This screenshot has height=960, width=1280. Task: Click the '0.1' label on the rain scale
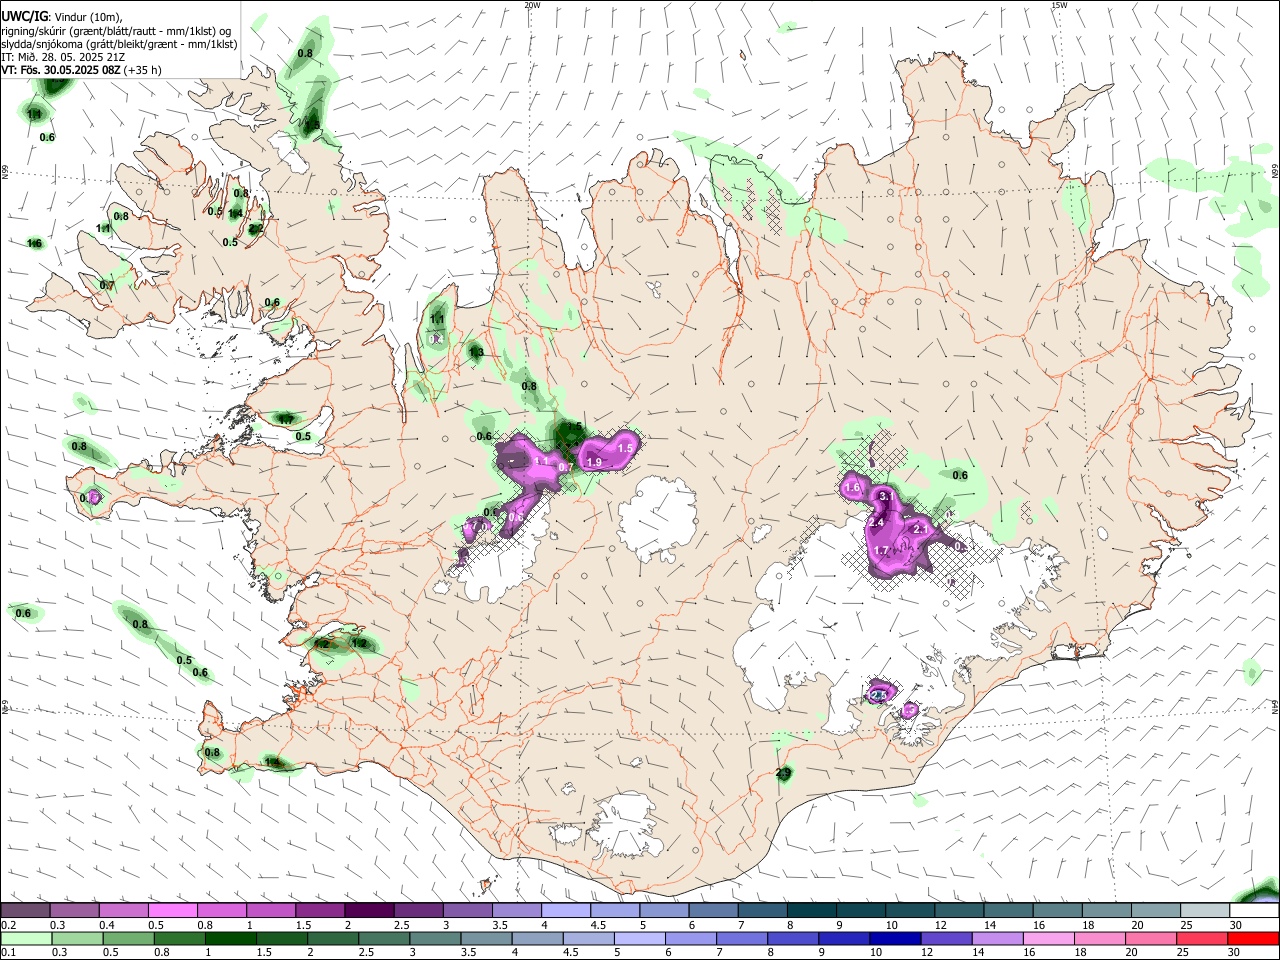[8, 952]
